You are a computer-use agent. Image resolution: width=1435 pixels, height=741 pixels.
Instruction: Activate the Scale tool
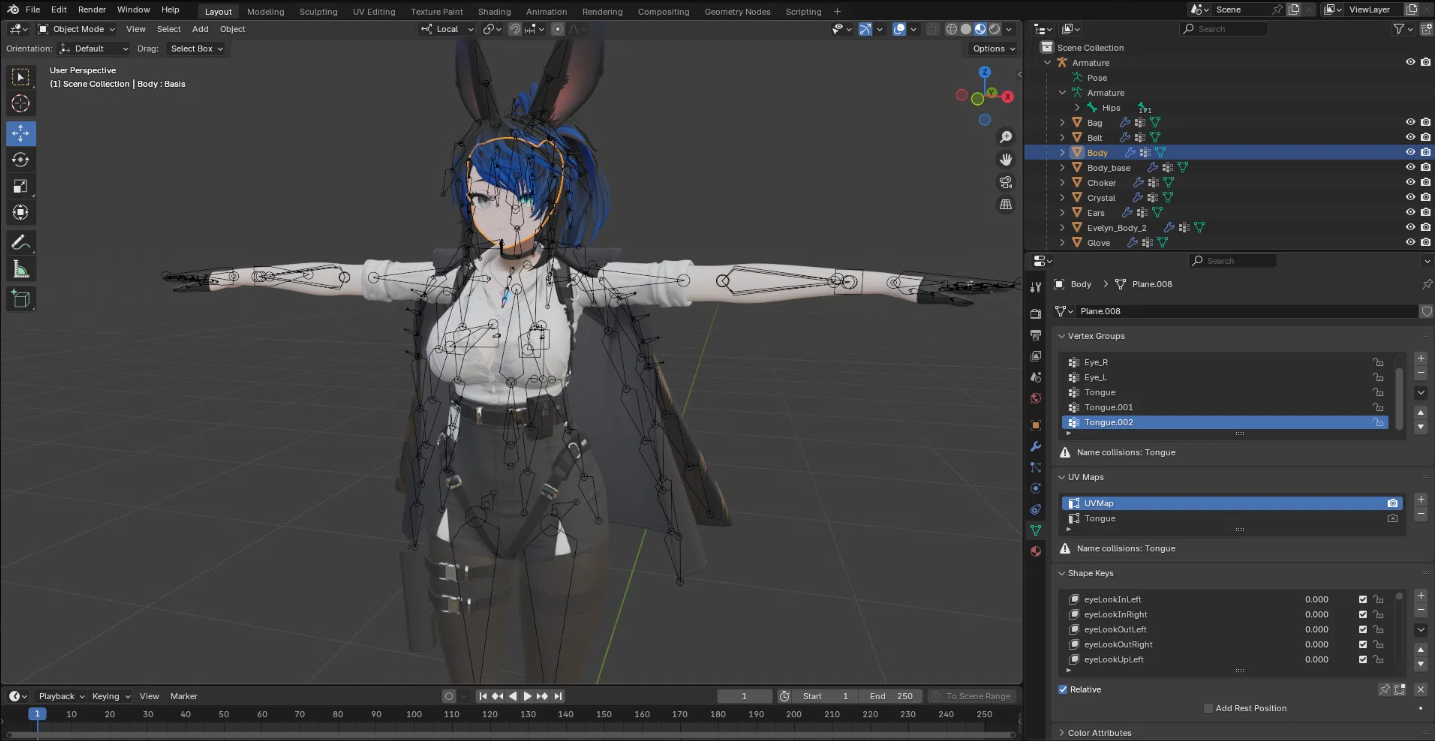coord(21,186)
